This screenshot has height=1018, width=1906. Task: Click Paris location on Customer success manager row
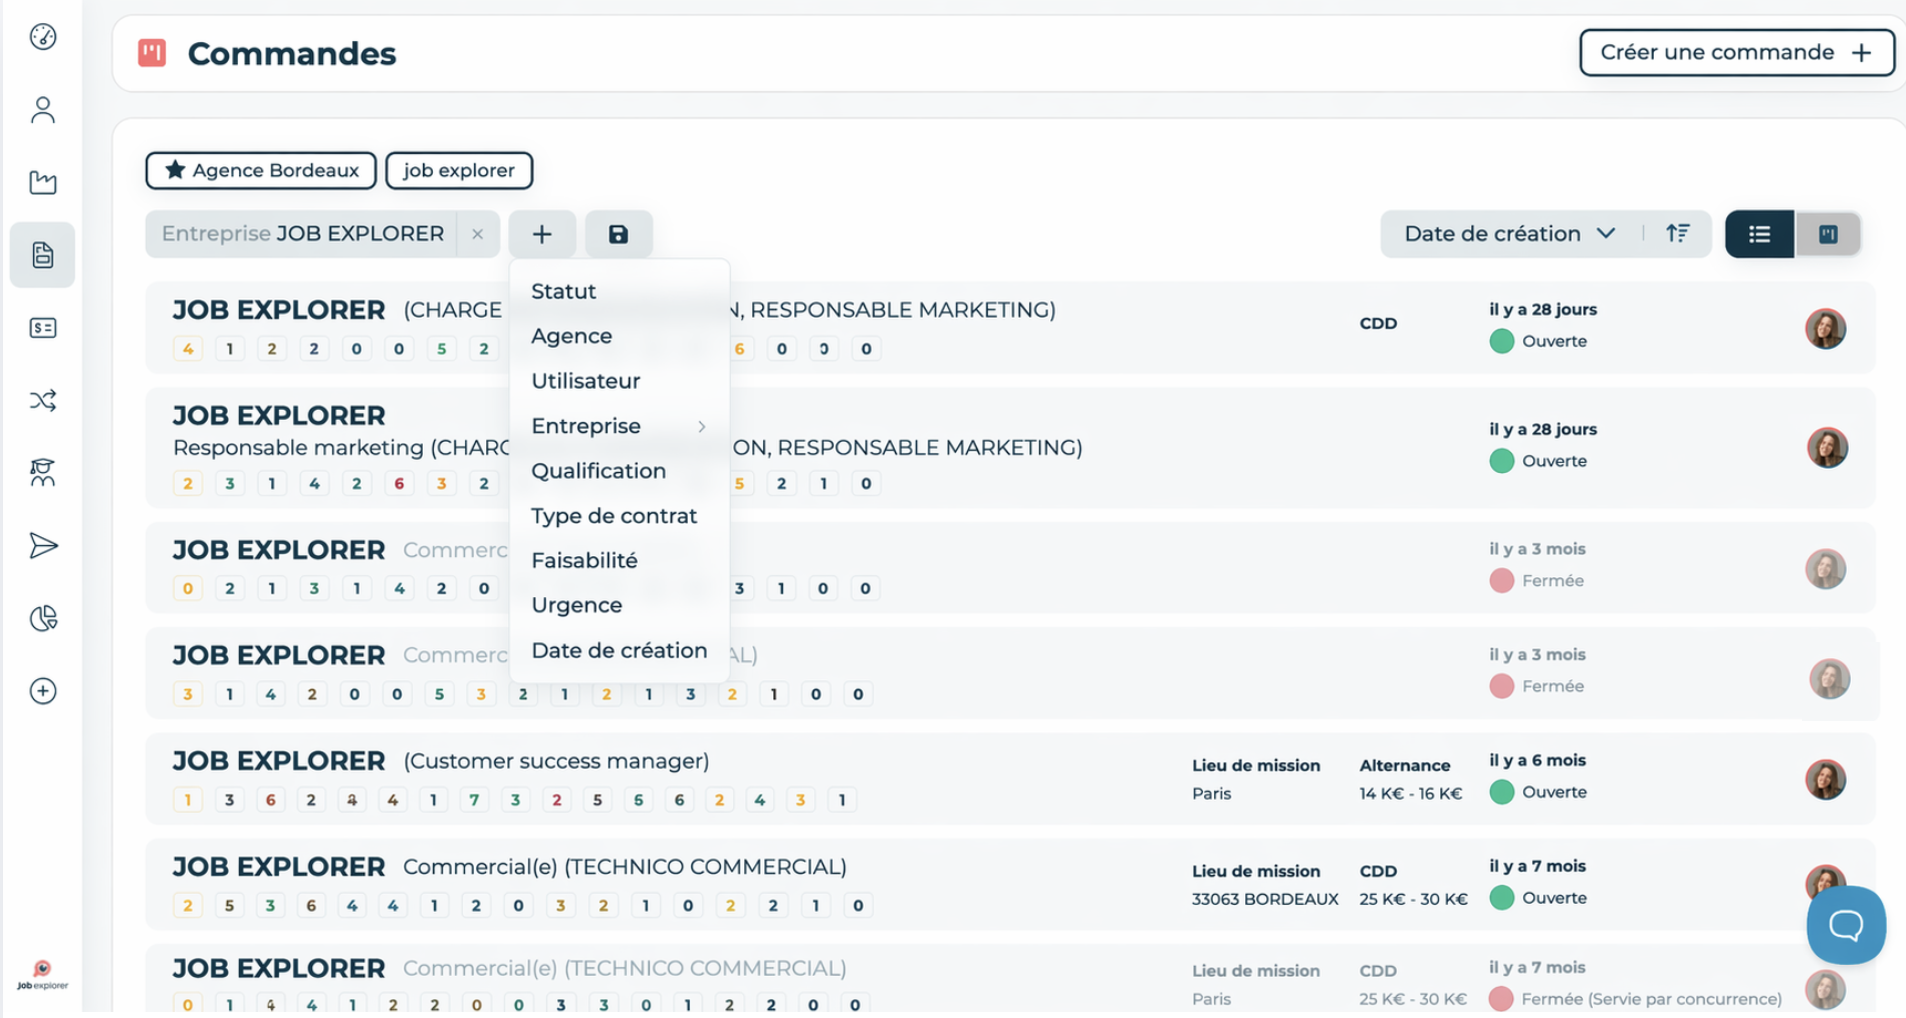[1212, 793]
